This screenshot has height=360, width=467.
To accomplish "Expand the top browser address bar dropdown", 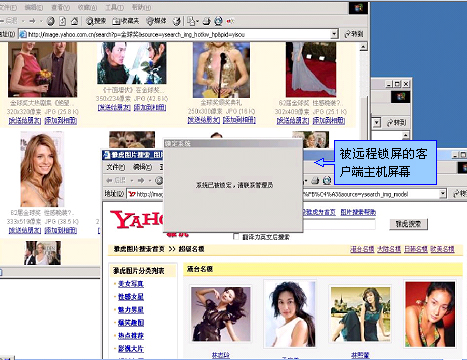I will (334, 34).
